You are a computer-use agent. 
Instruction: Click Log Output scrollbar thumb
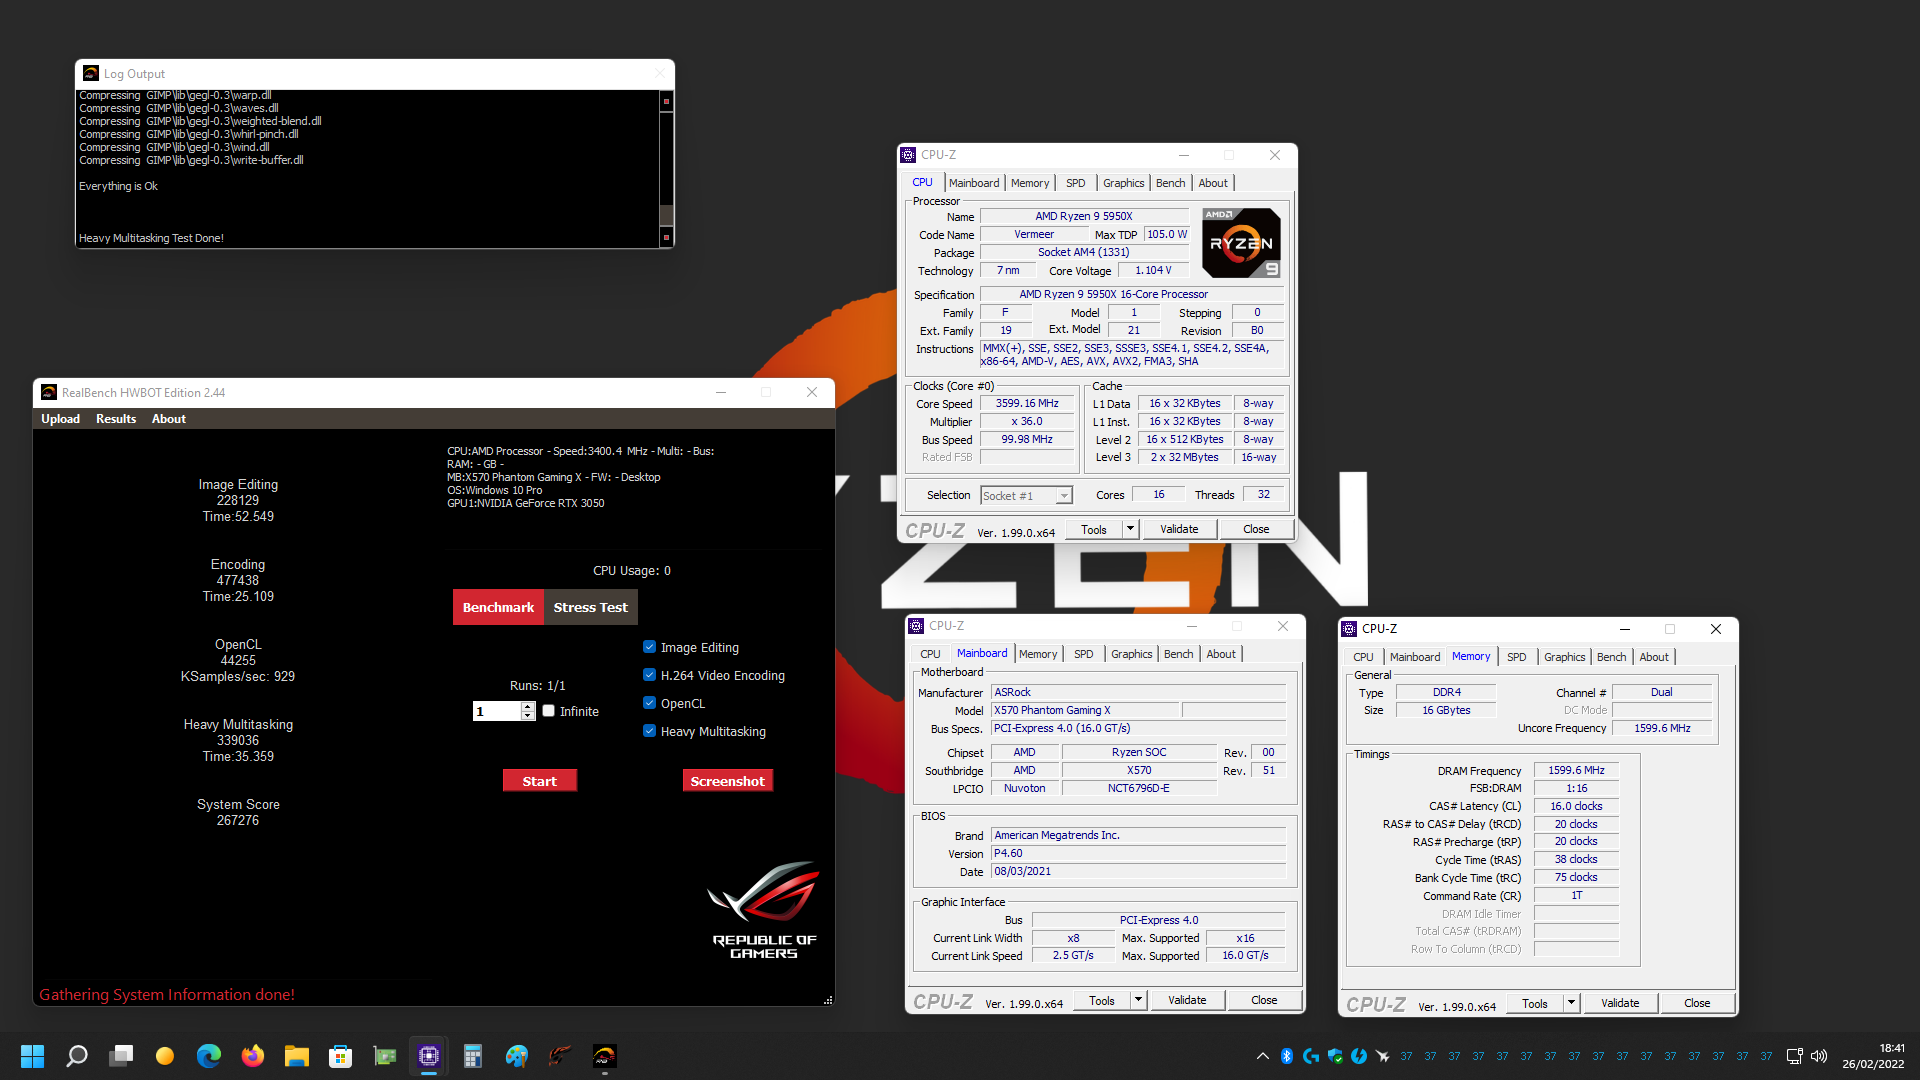coord(666,215)
